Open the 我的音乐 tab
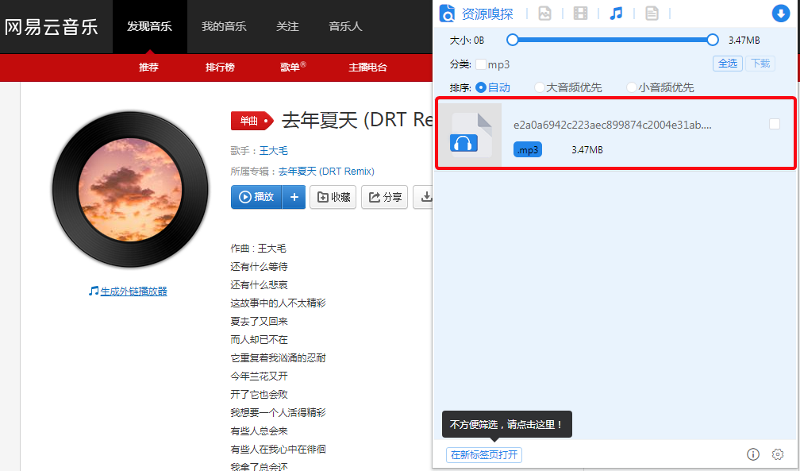This screenshot has width=800, height=471. (x=223, y=27)
